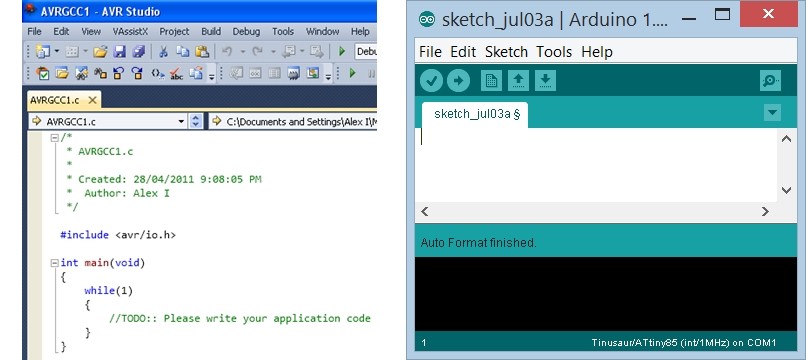The height and width of the screenshot is (360, 806).
Task: Click Save All icon in AVR Studio toolbar
Action: pyautogui.click(x=139, y=51)
